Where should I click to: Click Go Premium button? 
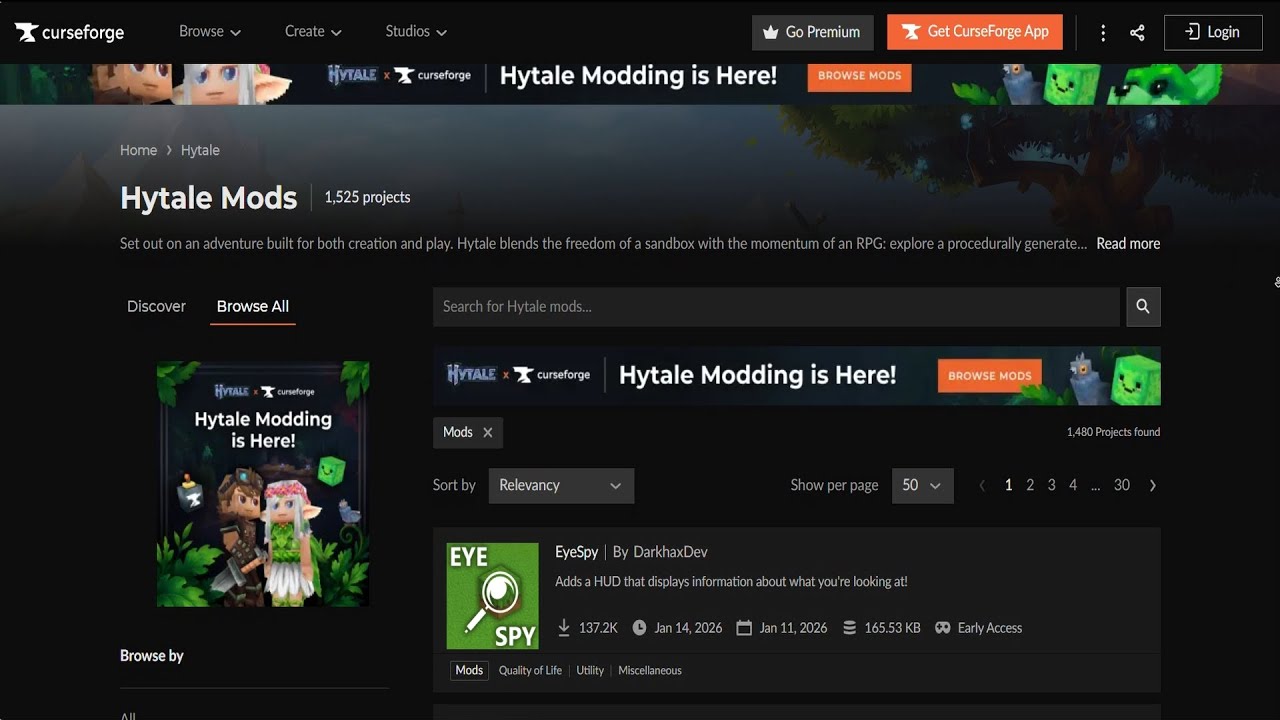click(x=812, y=32)
